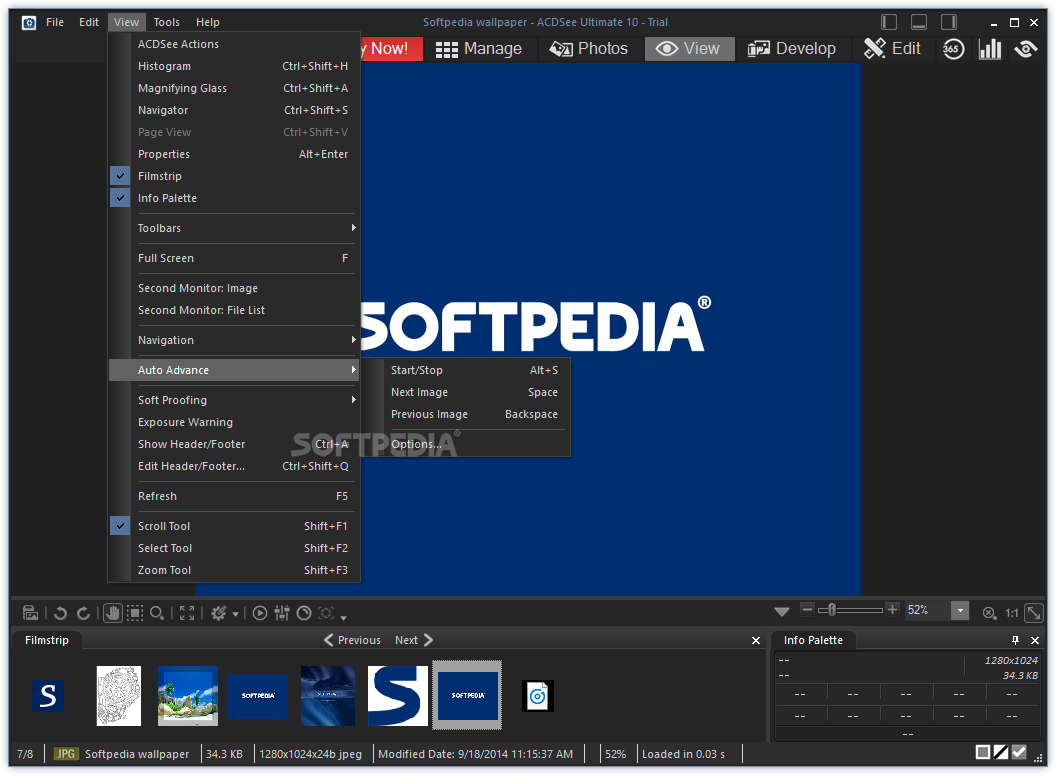Click the diagonal black-white status bar icon

(x=1001, y=752)
